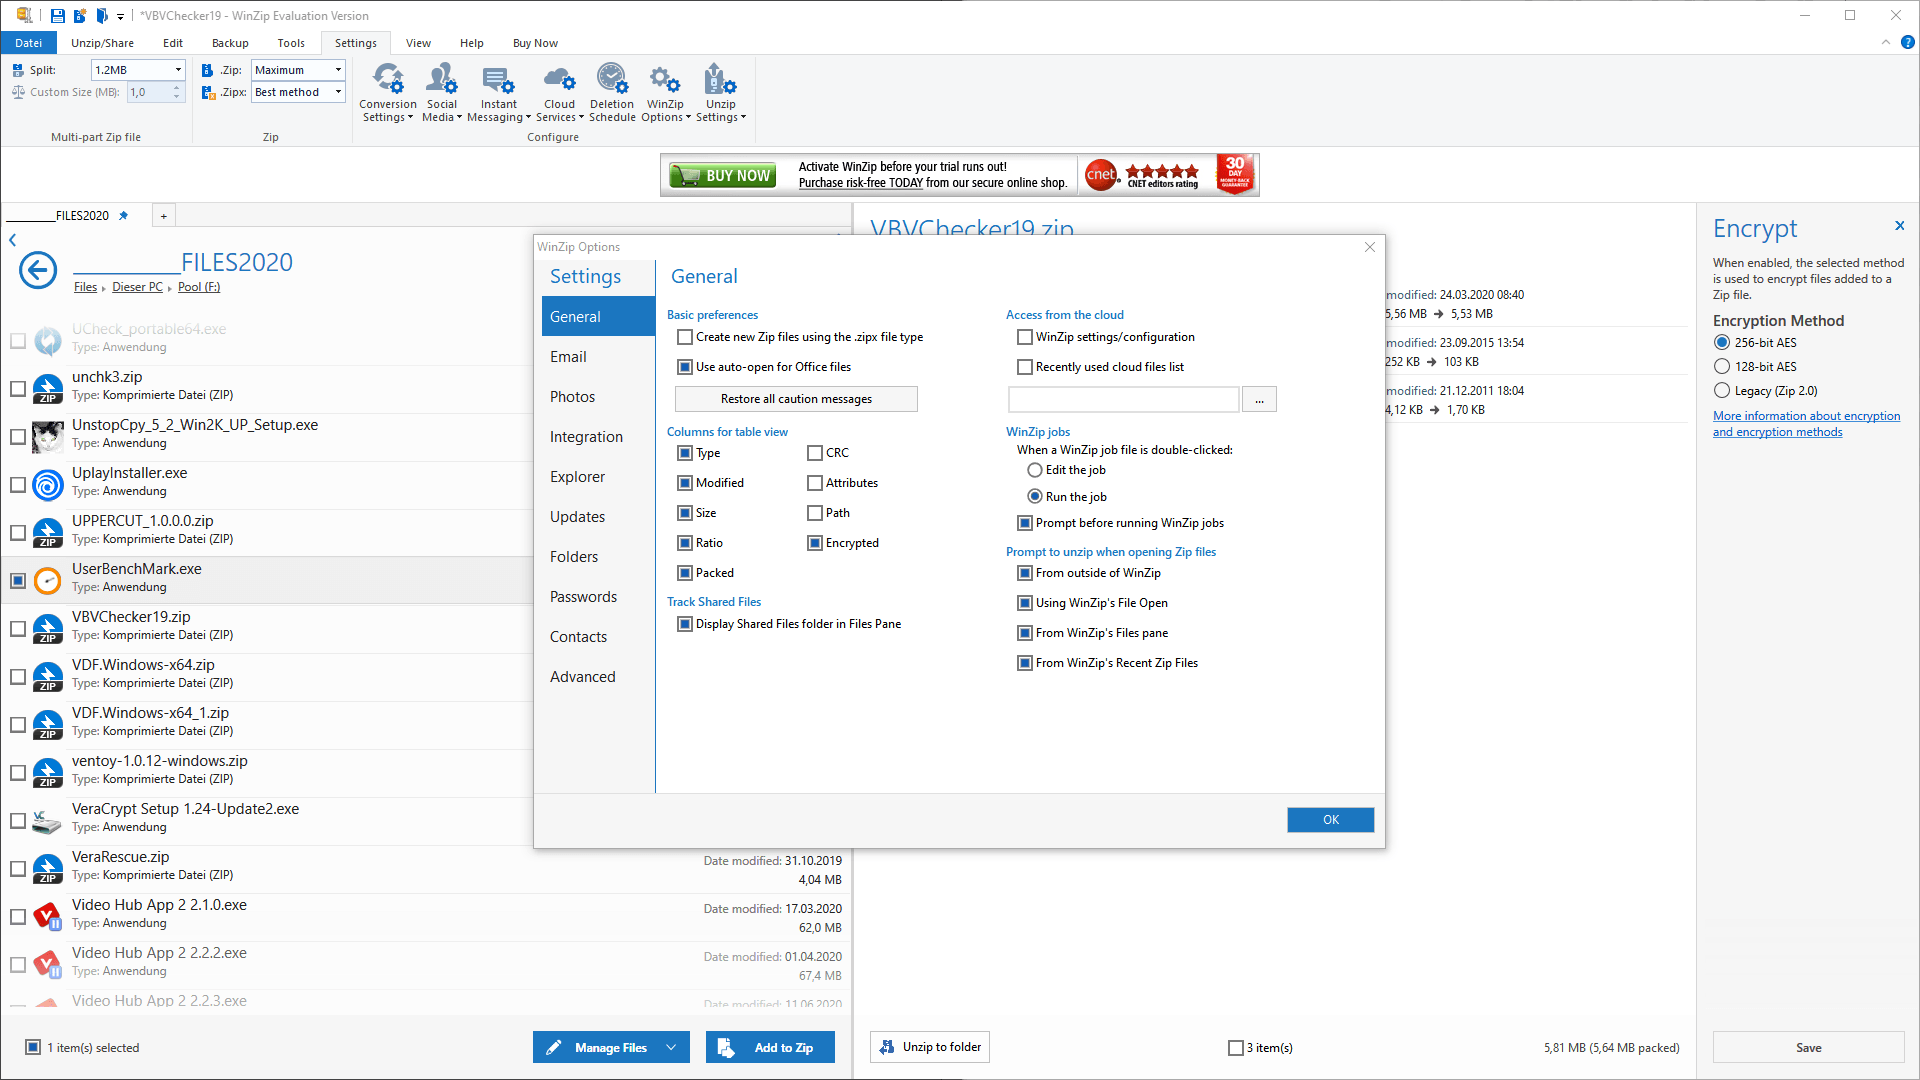Screen dimensions: 1920x1080
Task: Click the cnet editors rating badge
Action: (x=1143, y=175)
